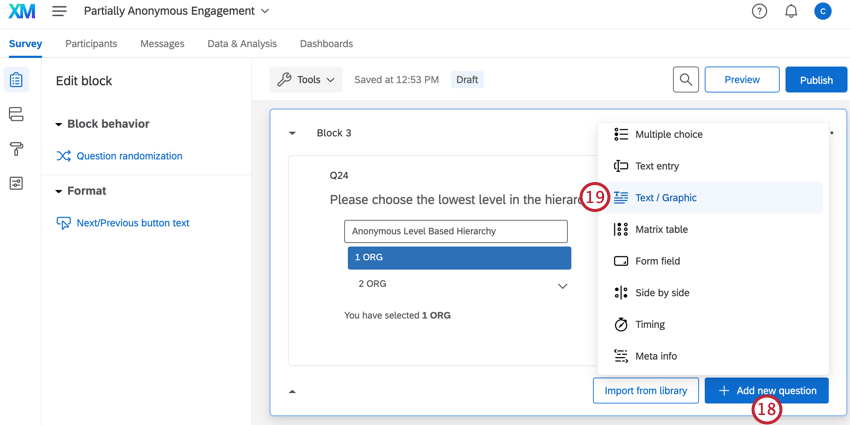The height and width of the screenshot is (425, 850).
Task: Choose Matrix table from question menu
Action: click(x=661, y=230)
